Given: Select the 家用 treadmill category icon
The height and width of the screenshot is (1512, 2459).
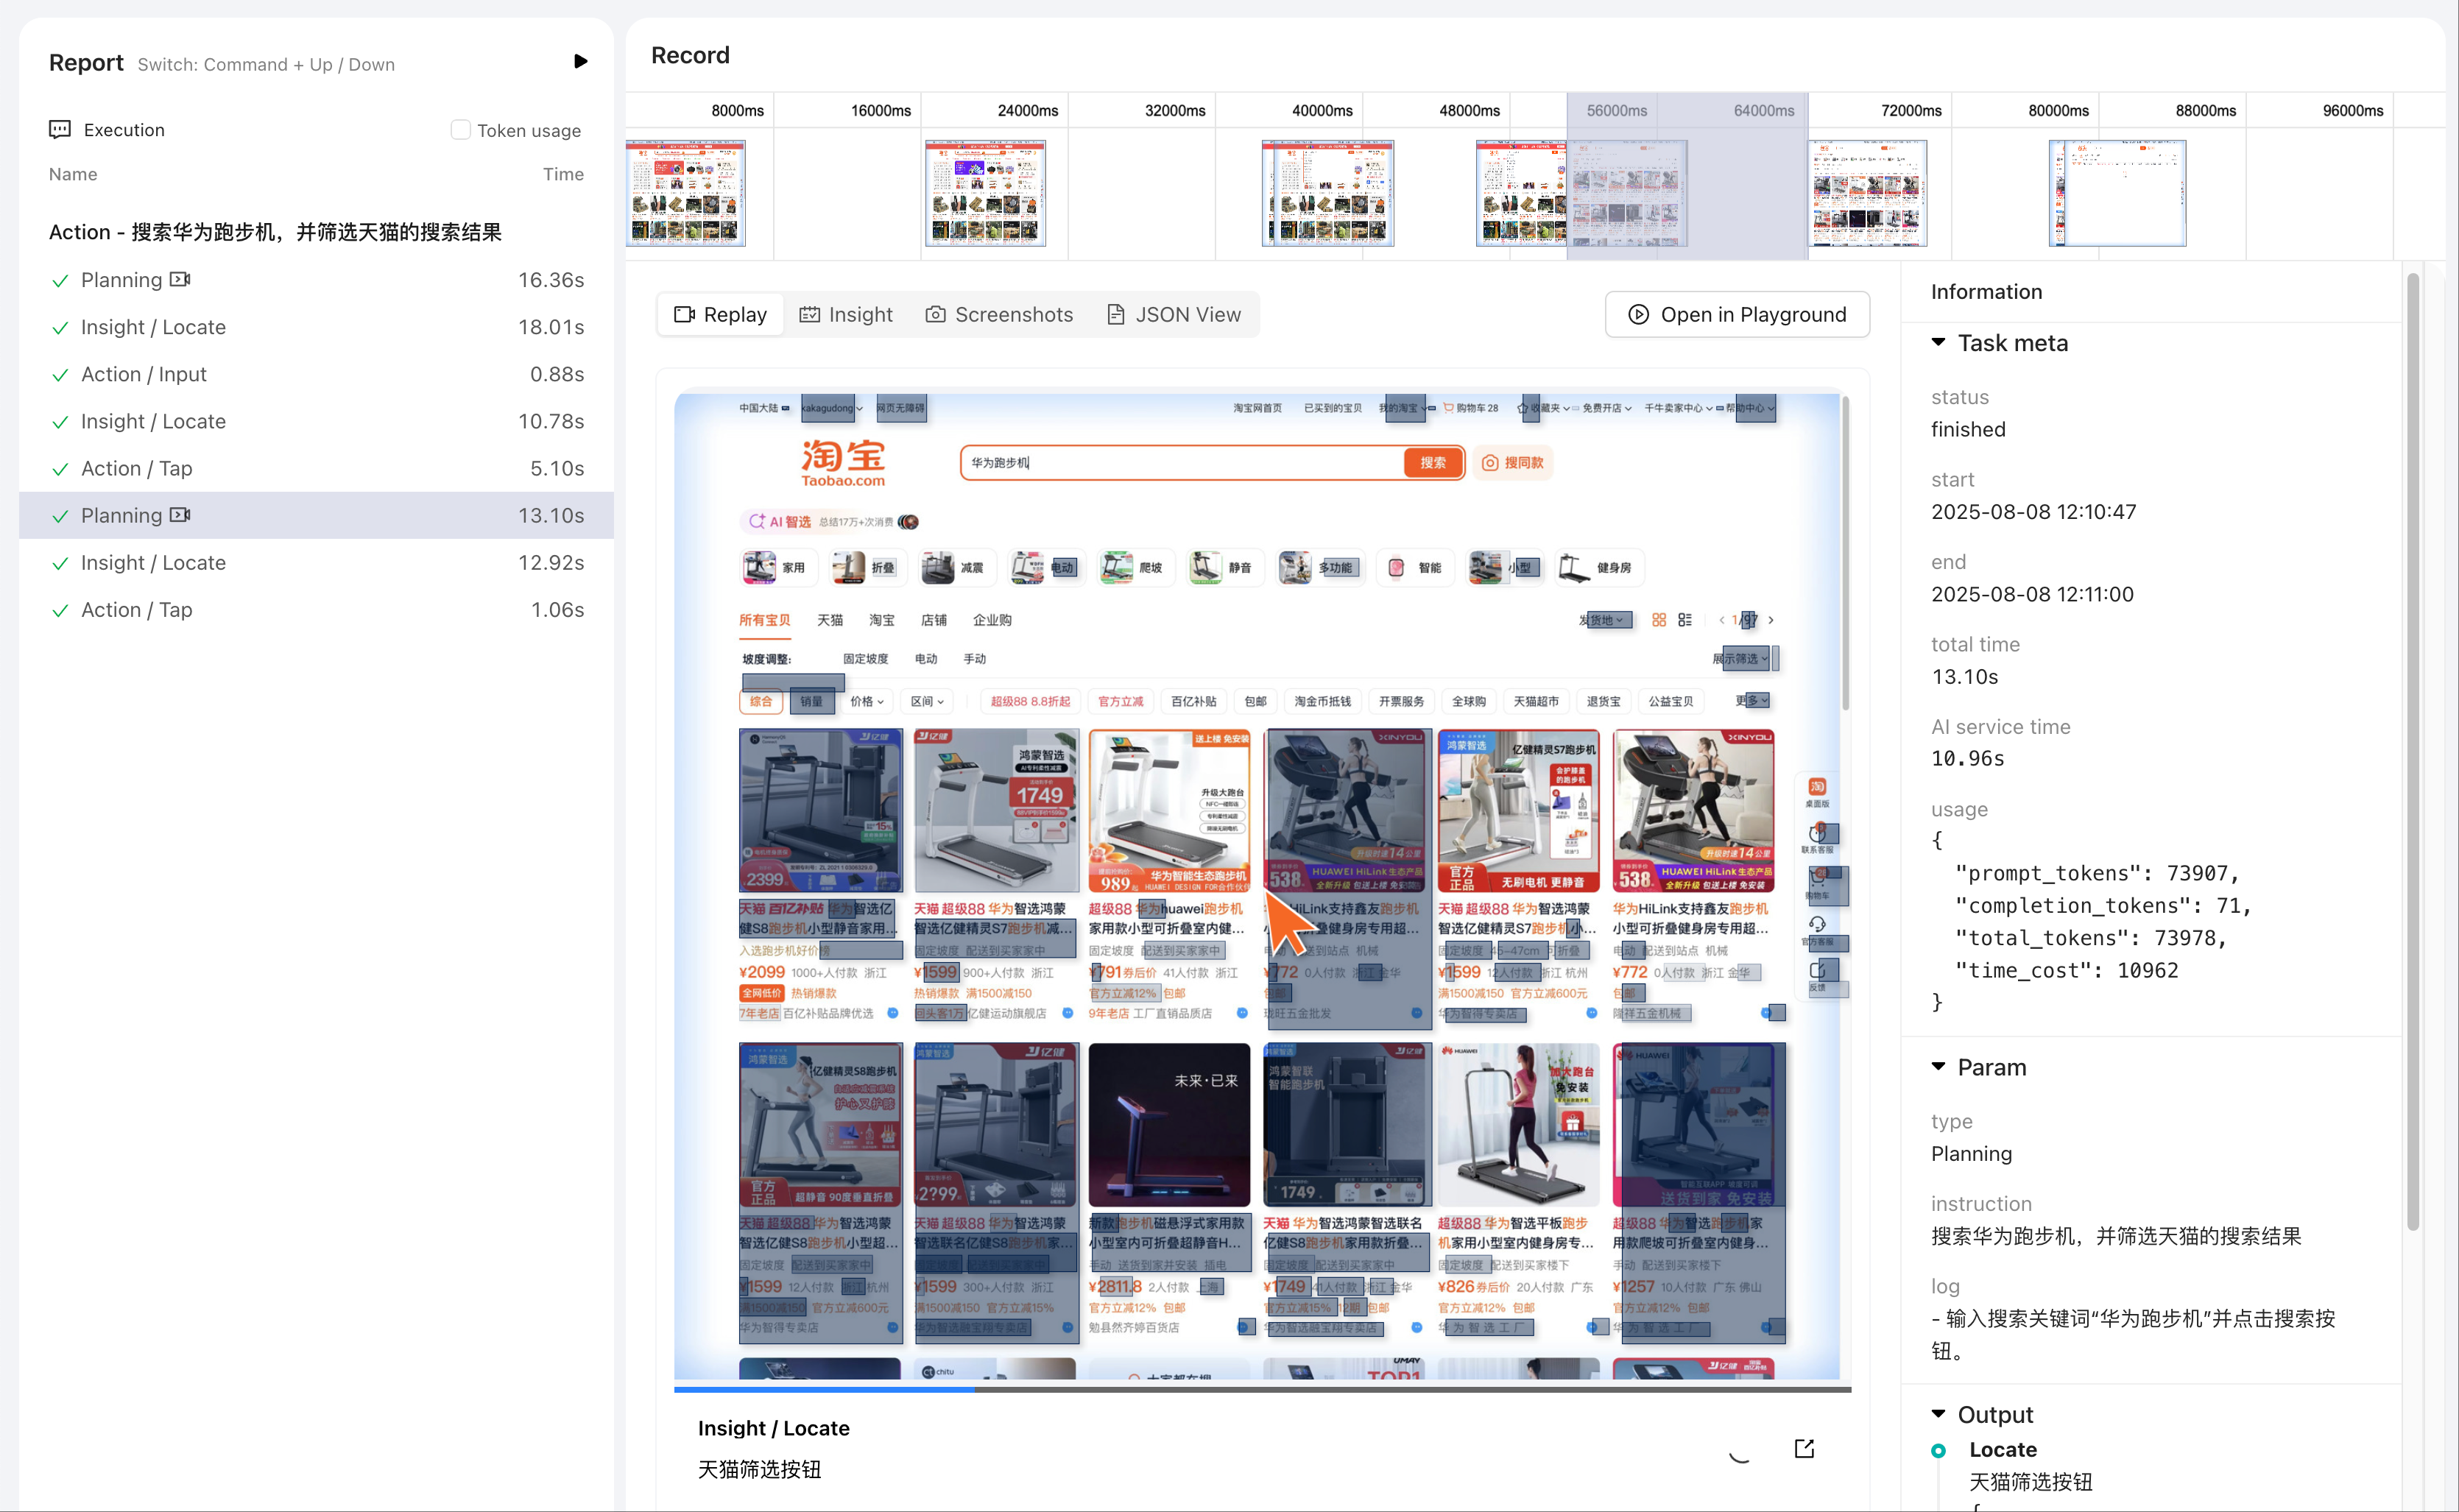Looking at the screenshot, I should pyautogui.click(x=759, y=567).
